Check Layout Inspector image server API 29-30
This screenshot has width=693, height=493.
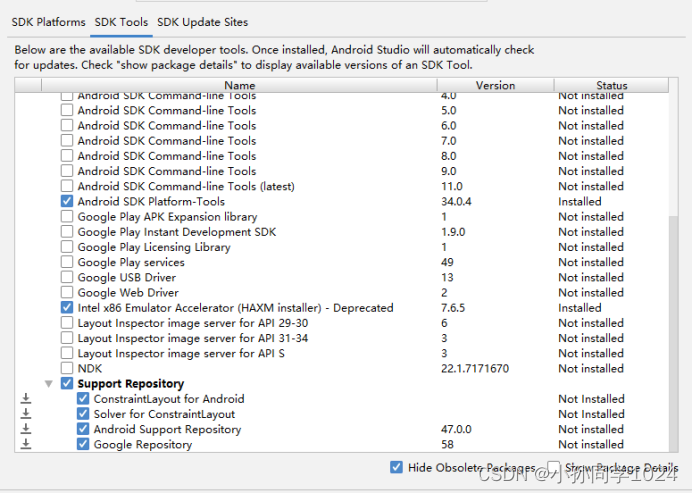[x=67, y=323]
